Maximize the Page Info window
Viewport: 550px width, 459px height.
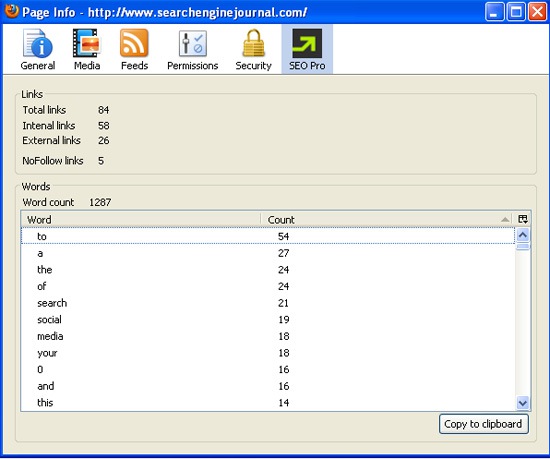[516, 12]
